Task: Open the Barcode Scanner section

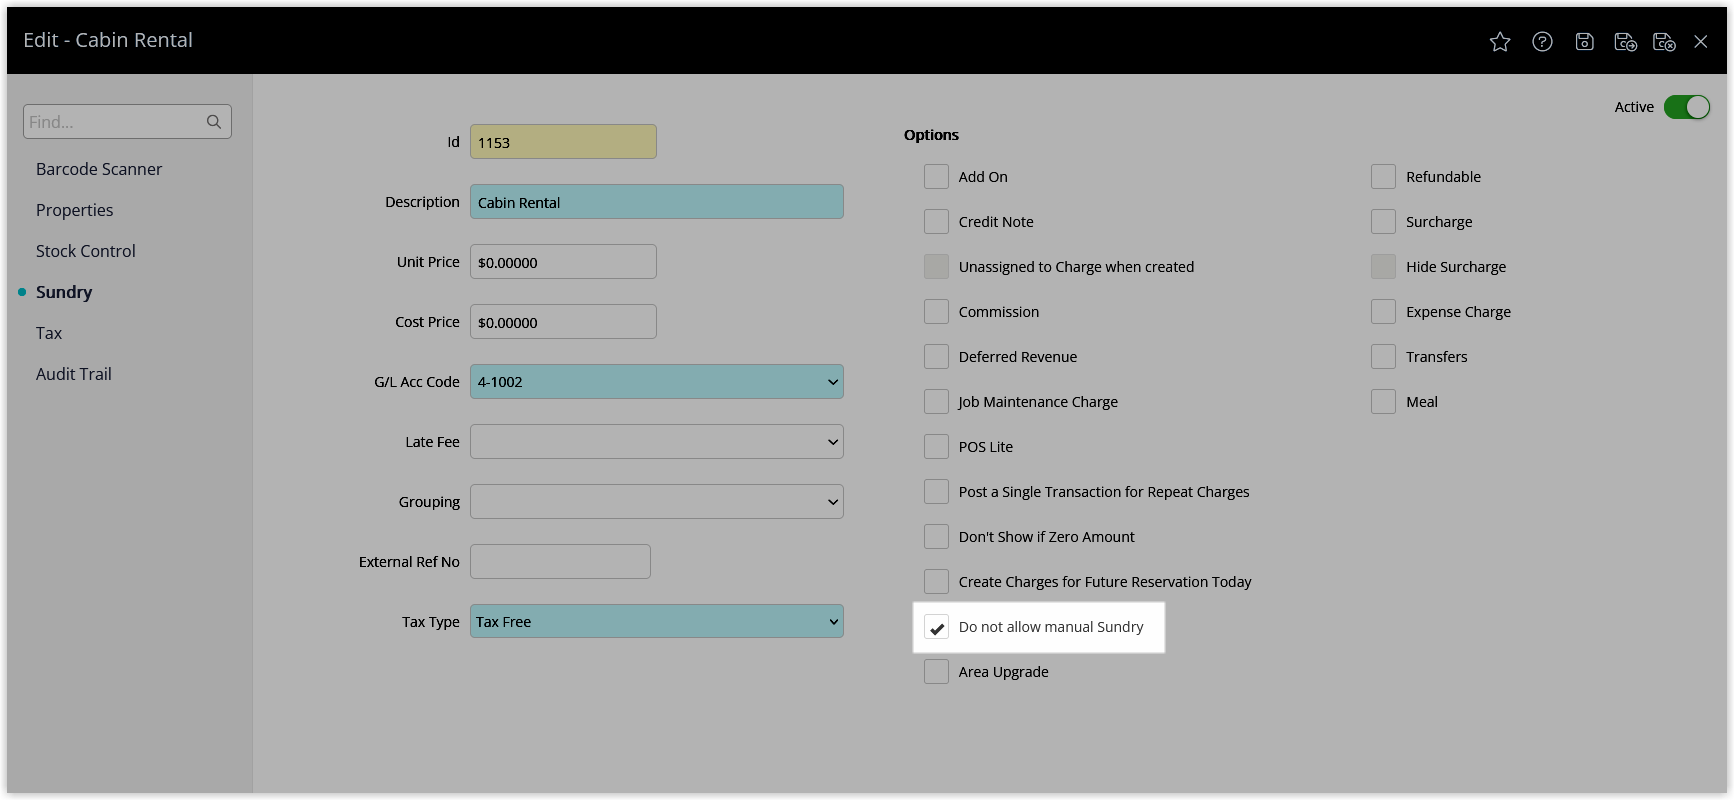Action: 99,169
